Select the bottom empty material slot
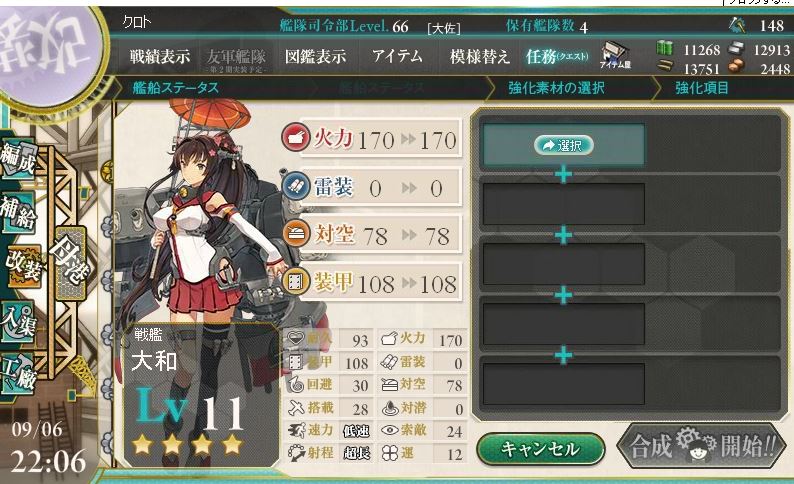 pyautogui.click(x=564, y=384)
